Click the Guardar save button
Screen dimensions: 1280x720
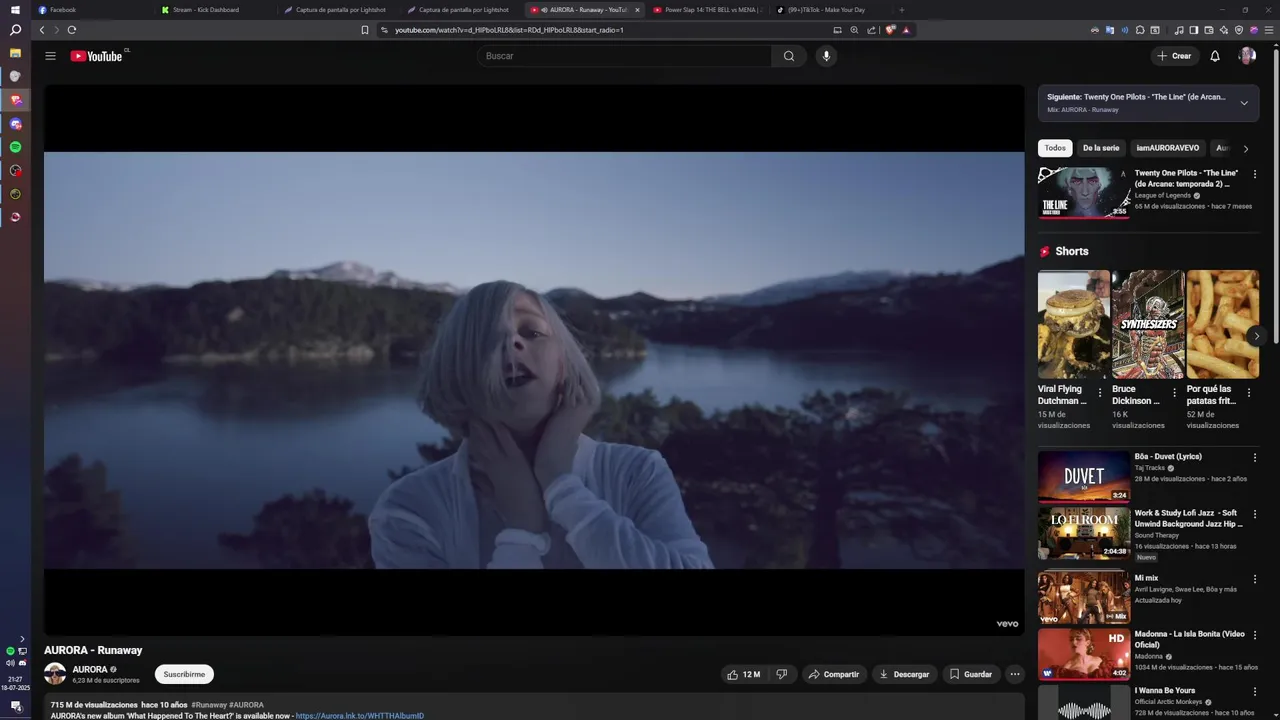[971, 674]
